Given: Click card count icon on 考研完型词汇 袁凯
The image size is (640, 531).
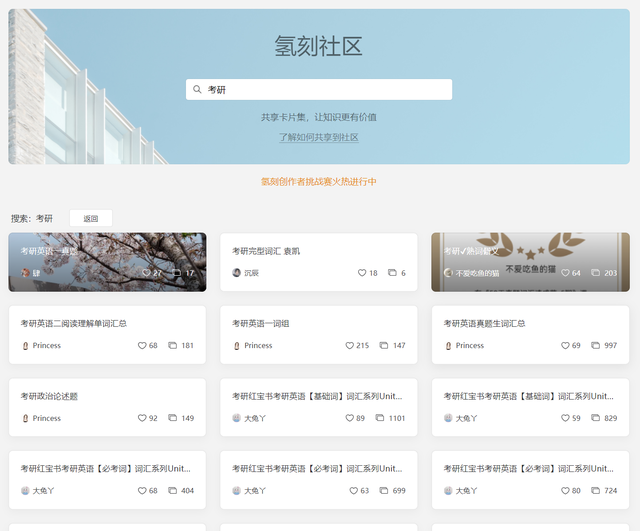Looking at the screenshot, I should tap(392, 273).
